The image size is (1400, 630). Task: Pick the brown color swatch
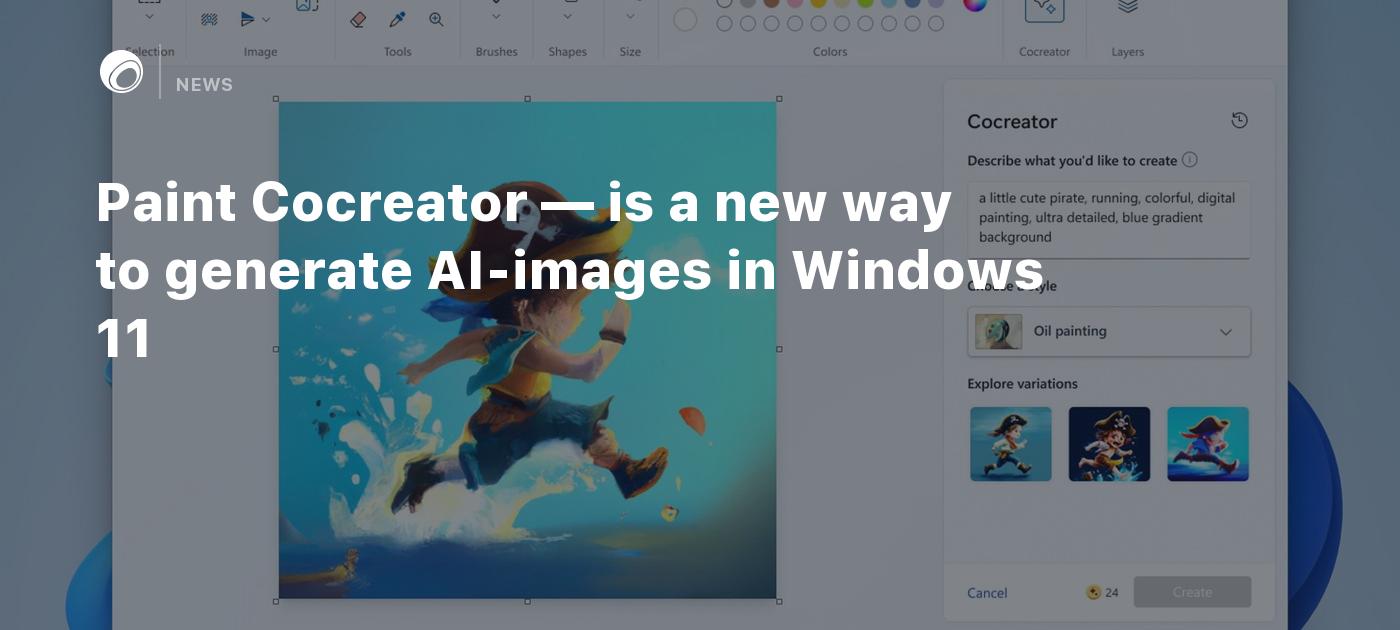[771, 3]
